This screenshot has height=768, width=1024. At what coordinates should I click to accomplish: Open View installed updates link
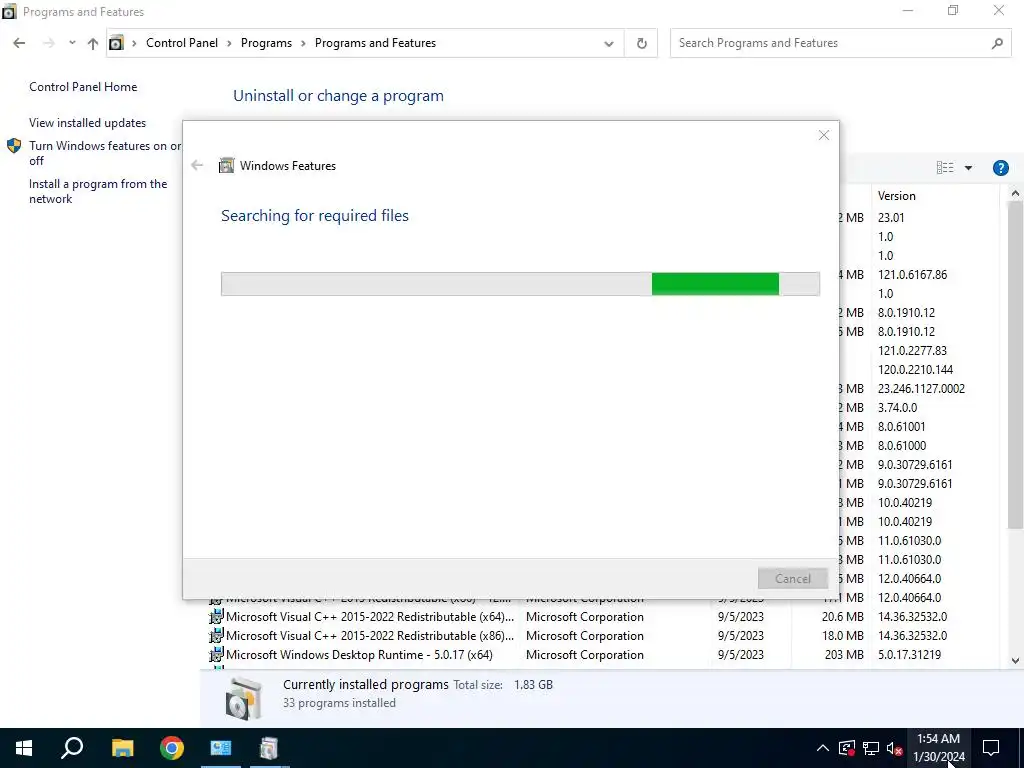88,123
